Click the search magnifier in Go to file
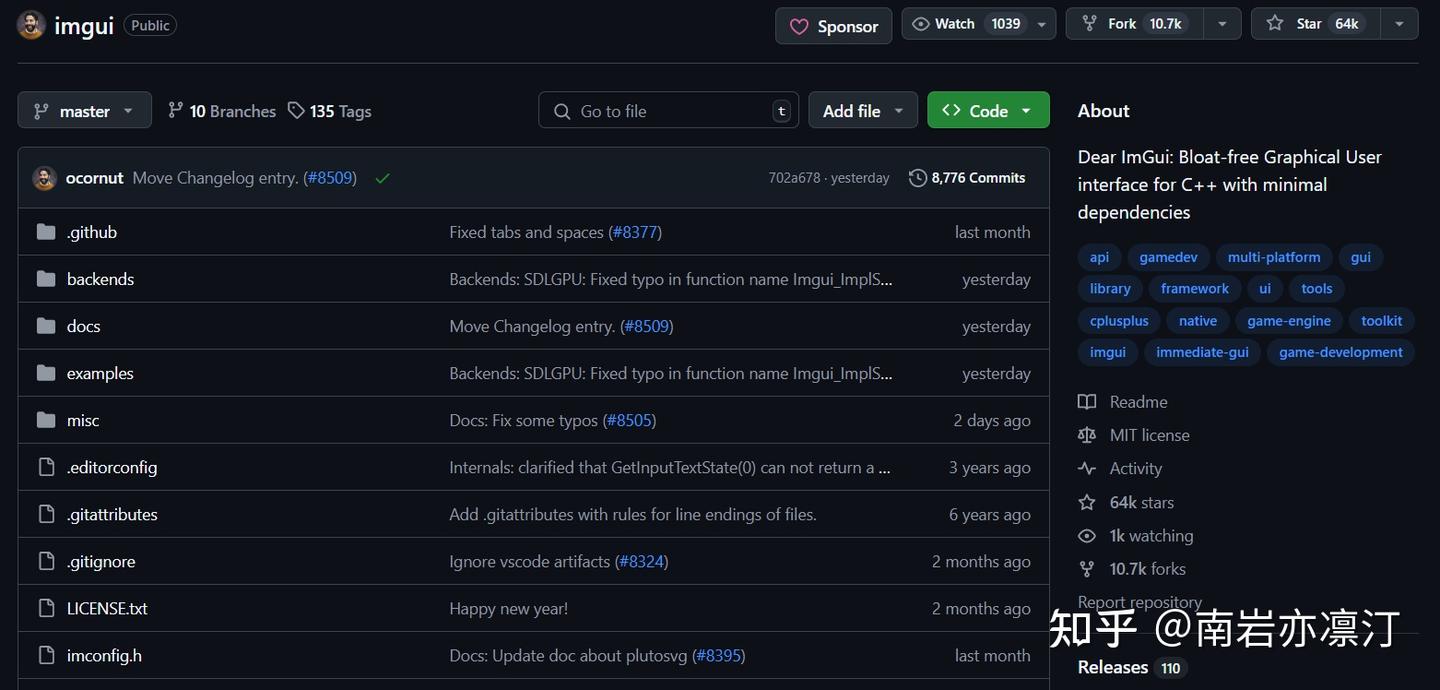This screenshot has height=690, width=1440. [x=562, y=110]
